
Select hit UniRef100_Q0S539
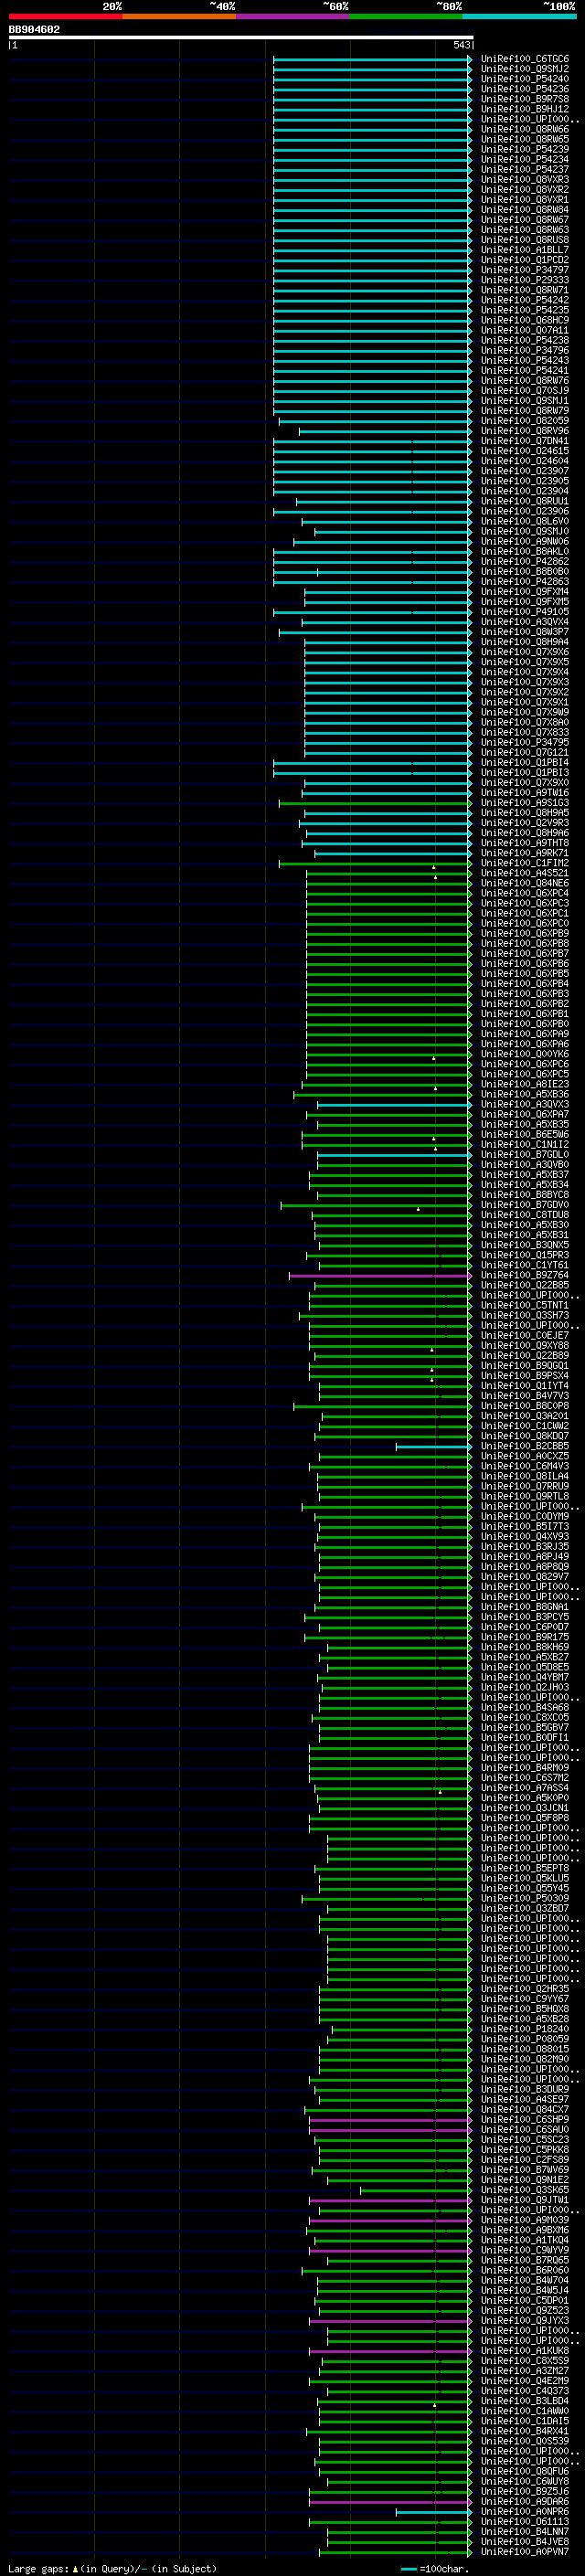point(525,2441)
